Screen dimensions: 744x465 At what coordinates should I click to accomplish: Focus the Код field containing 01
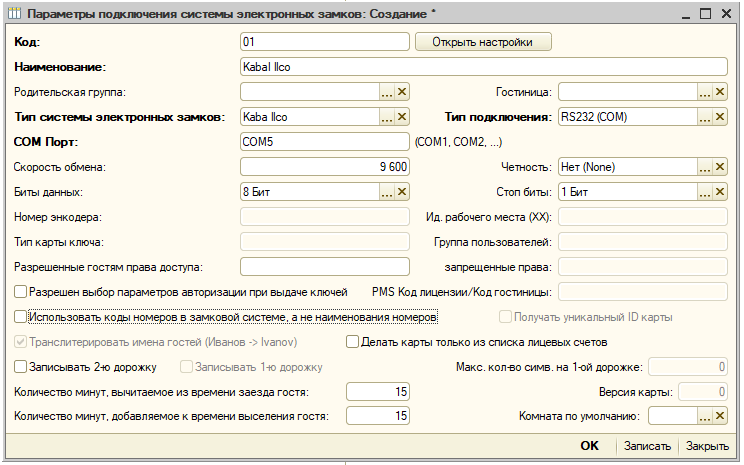(325, 42)
